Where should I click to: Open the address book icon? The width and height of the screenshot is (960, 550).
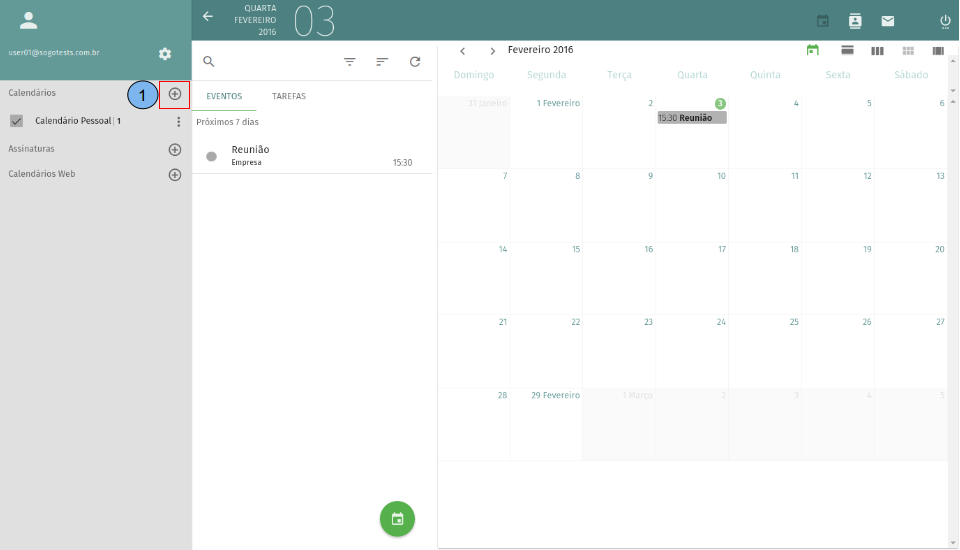click(855, 21)
